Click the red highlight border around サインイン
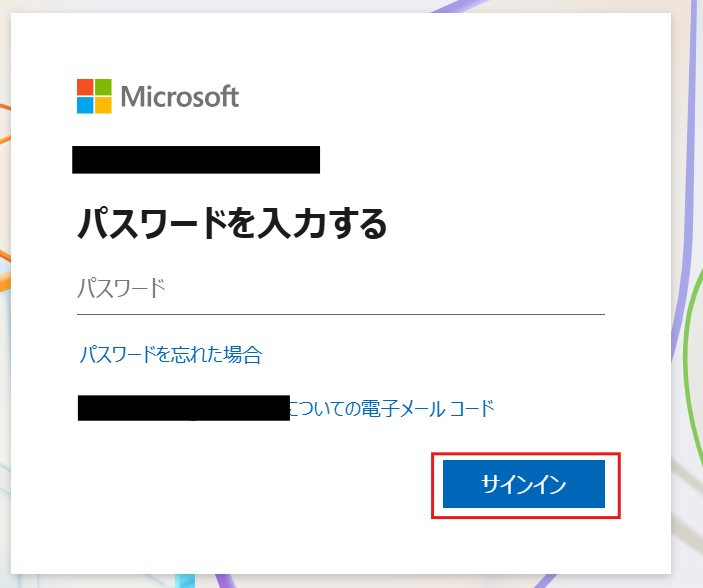The height and width of the screenshot is (588, 703). tap(526, 454)
